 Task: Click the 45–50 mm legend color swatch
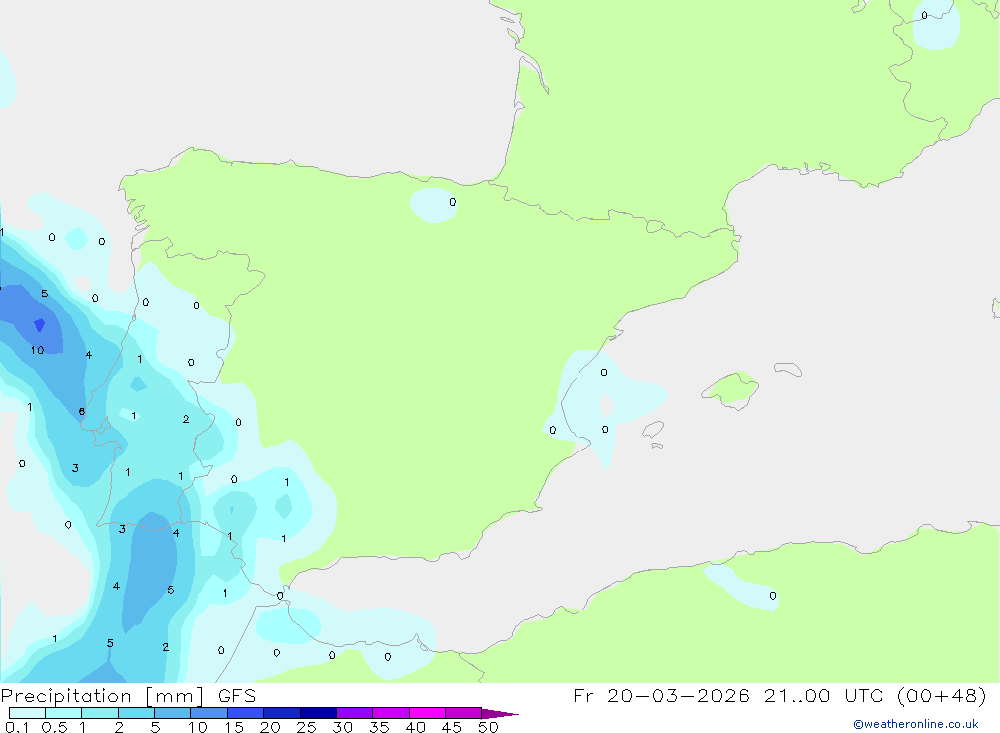click(464, 713)
